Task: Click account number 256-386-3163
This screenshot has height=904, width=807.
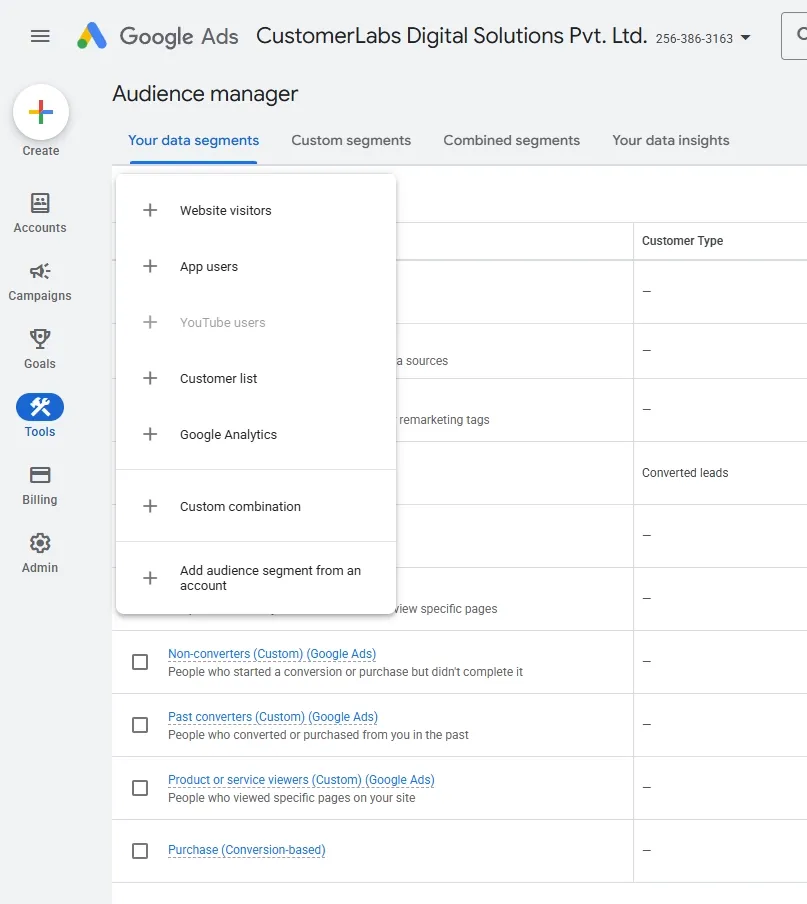Action: click(694, 39)
